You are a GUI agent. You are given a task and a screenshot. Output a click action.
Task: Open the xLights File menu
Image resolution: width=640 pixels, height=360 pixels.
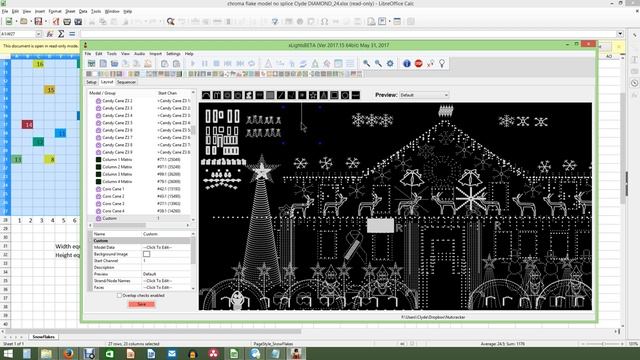click(x=88, y=53)
